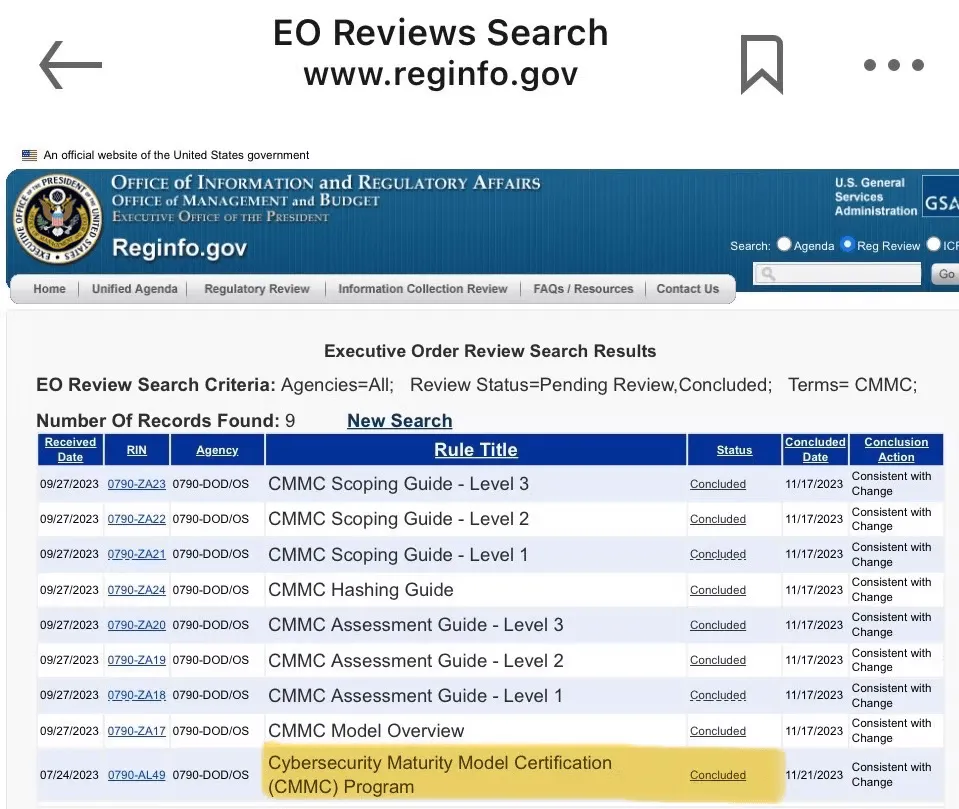Open the Regulatory Review menu
959x809 pixels.
257,289
